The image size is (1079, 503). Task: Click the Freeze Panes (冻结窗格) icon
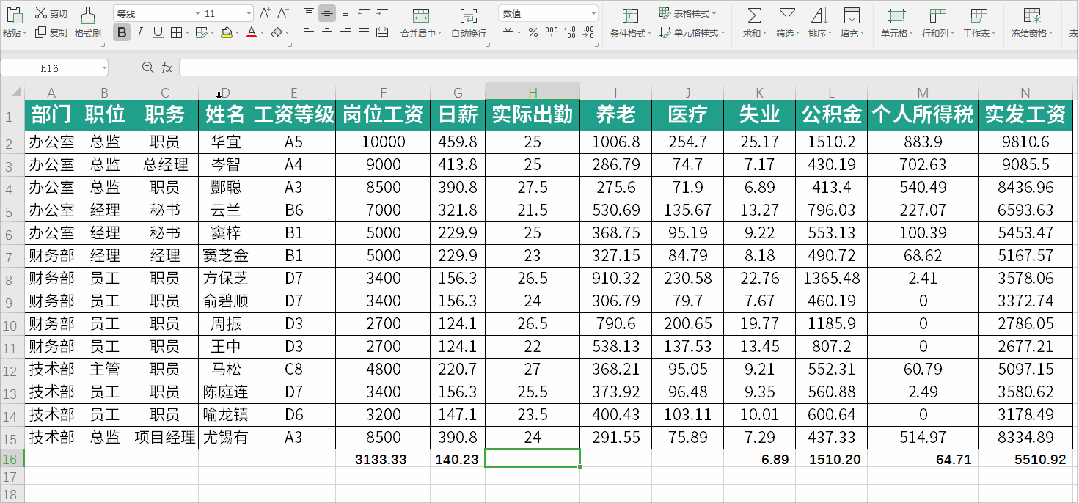click(1032, 14)
